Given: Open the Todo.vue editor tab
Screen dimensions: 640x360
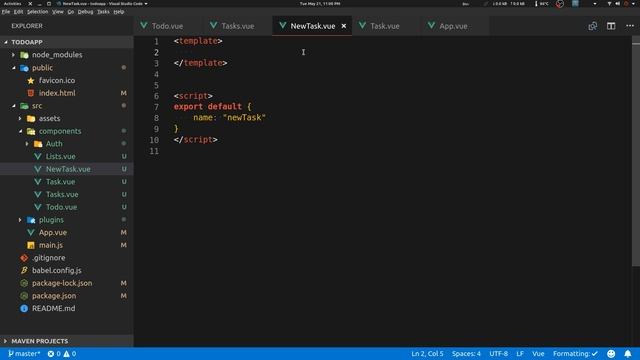Looking at the screenshot, I should [167, 26].
